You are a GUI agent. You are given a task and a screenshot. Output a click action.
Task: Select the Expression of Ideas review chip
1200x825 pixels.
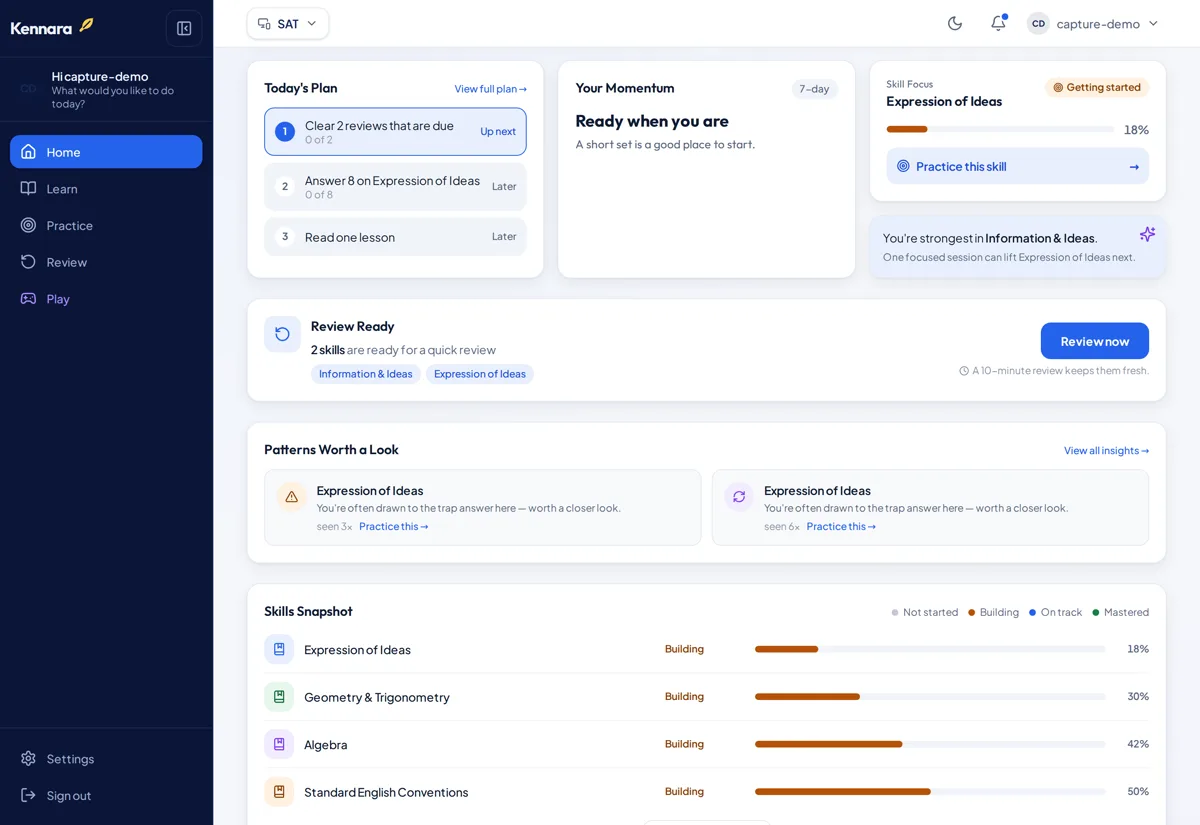click(480, 374)
